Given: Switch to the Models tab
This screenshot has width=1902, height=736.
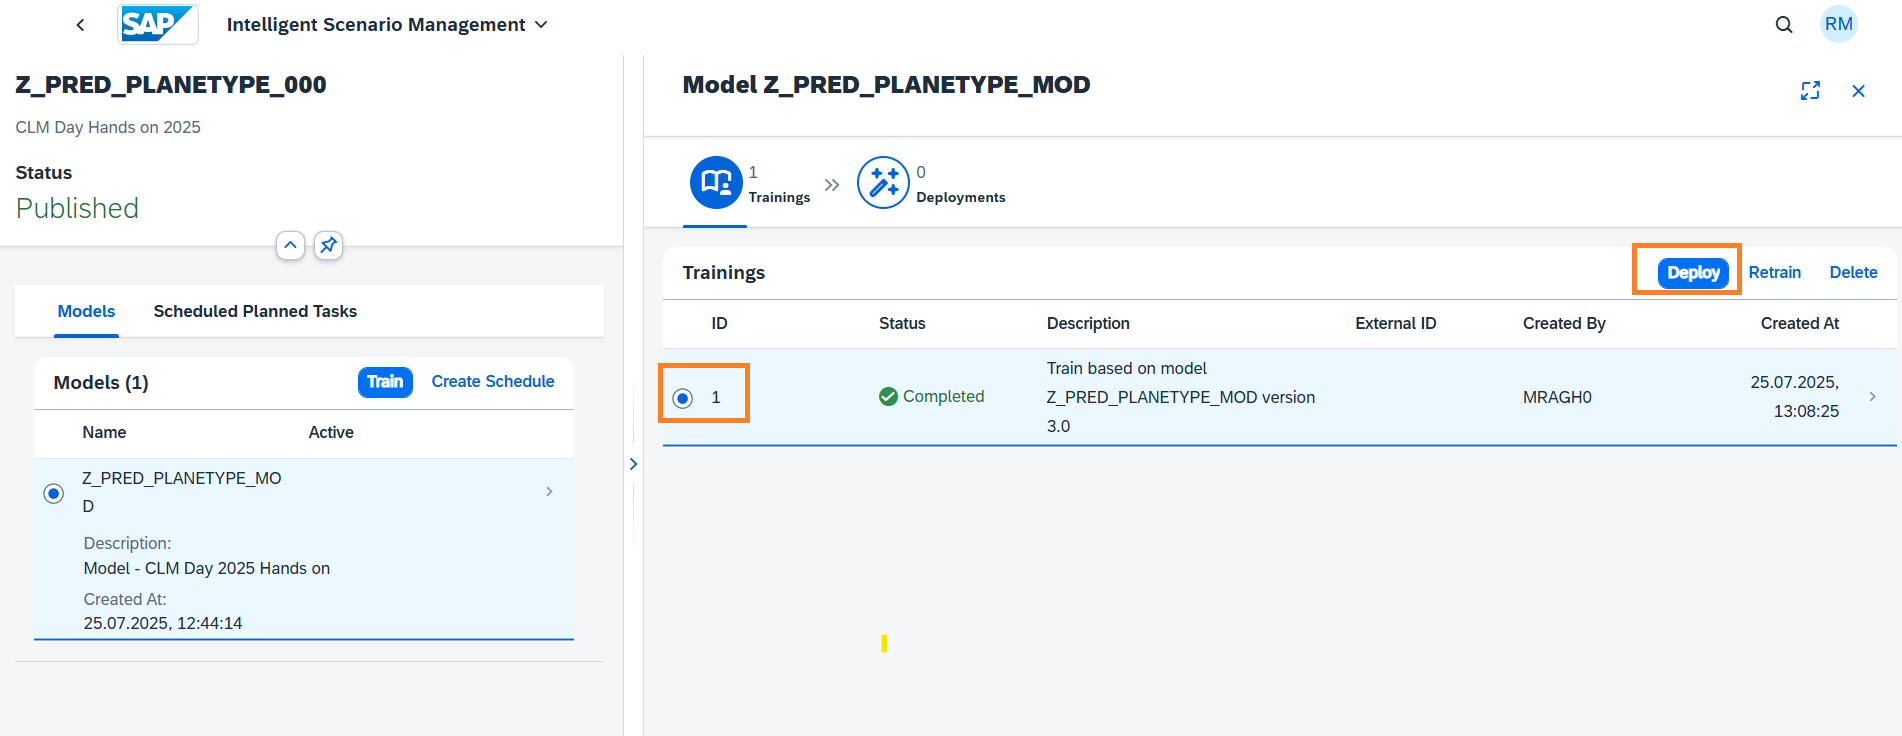Looking at the screenshot, I should [x=86, y=311].
